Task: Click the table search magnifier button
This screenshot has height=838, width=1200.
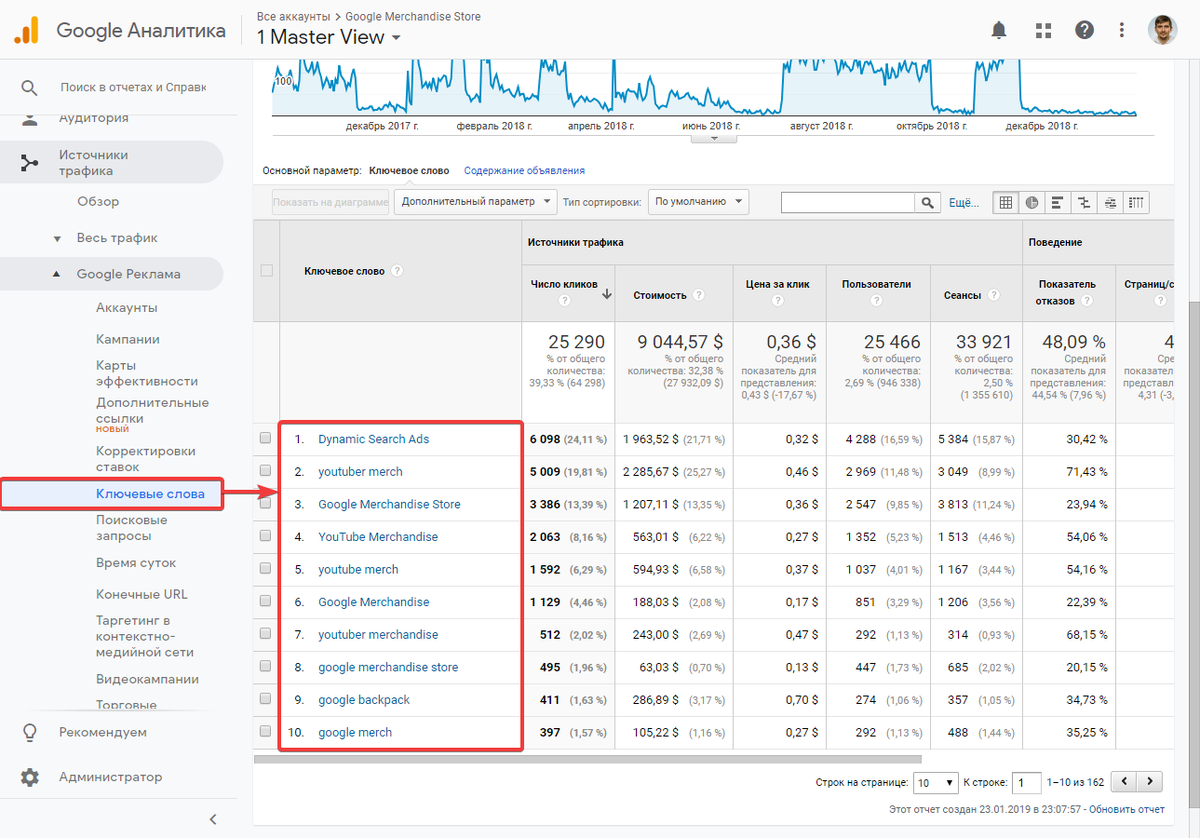Action: (x=928, y=202)
